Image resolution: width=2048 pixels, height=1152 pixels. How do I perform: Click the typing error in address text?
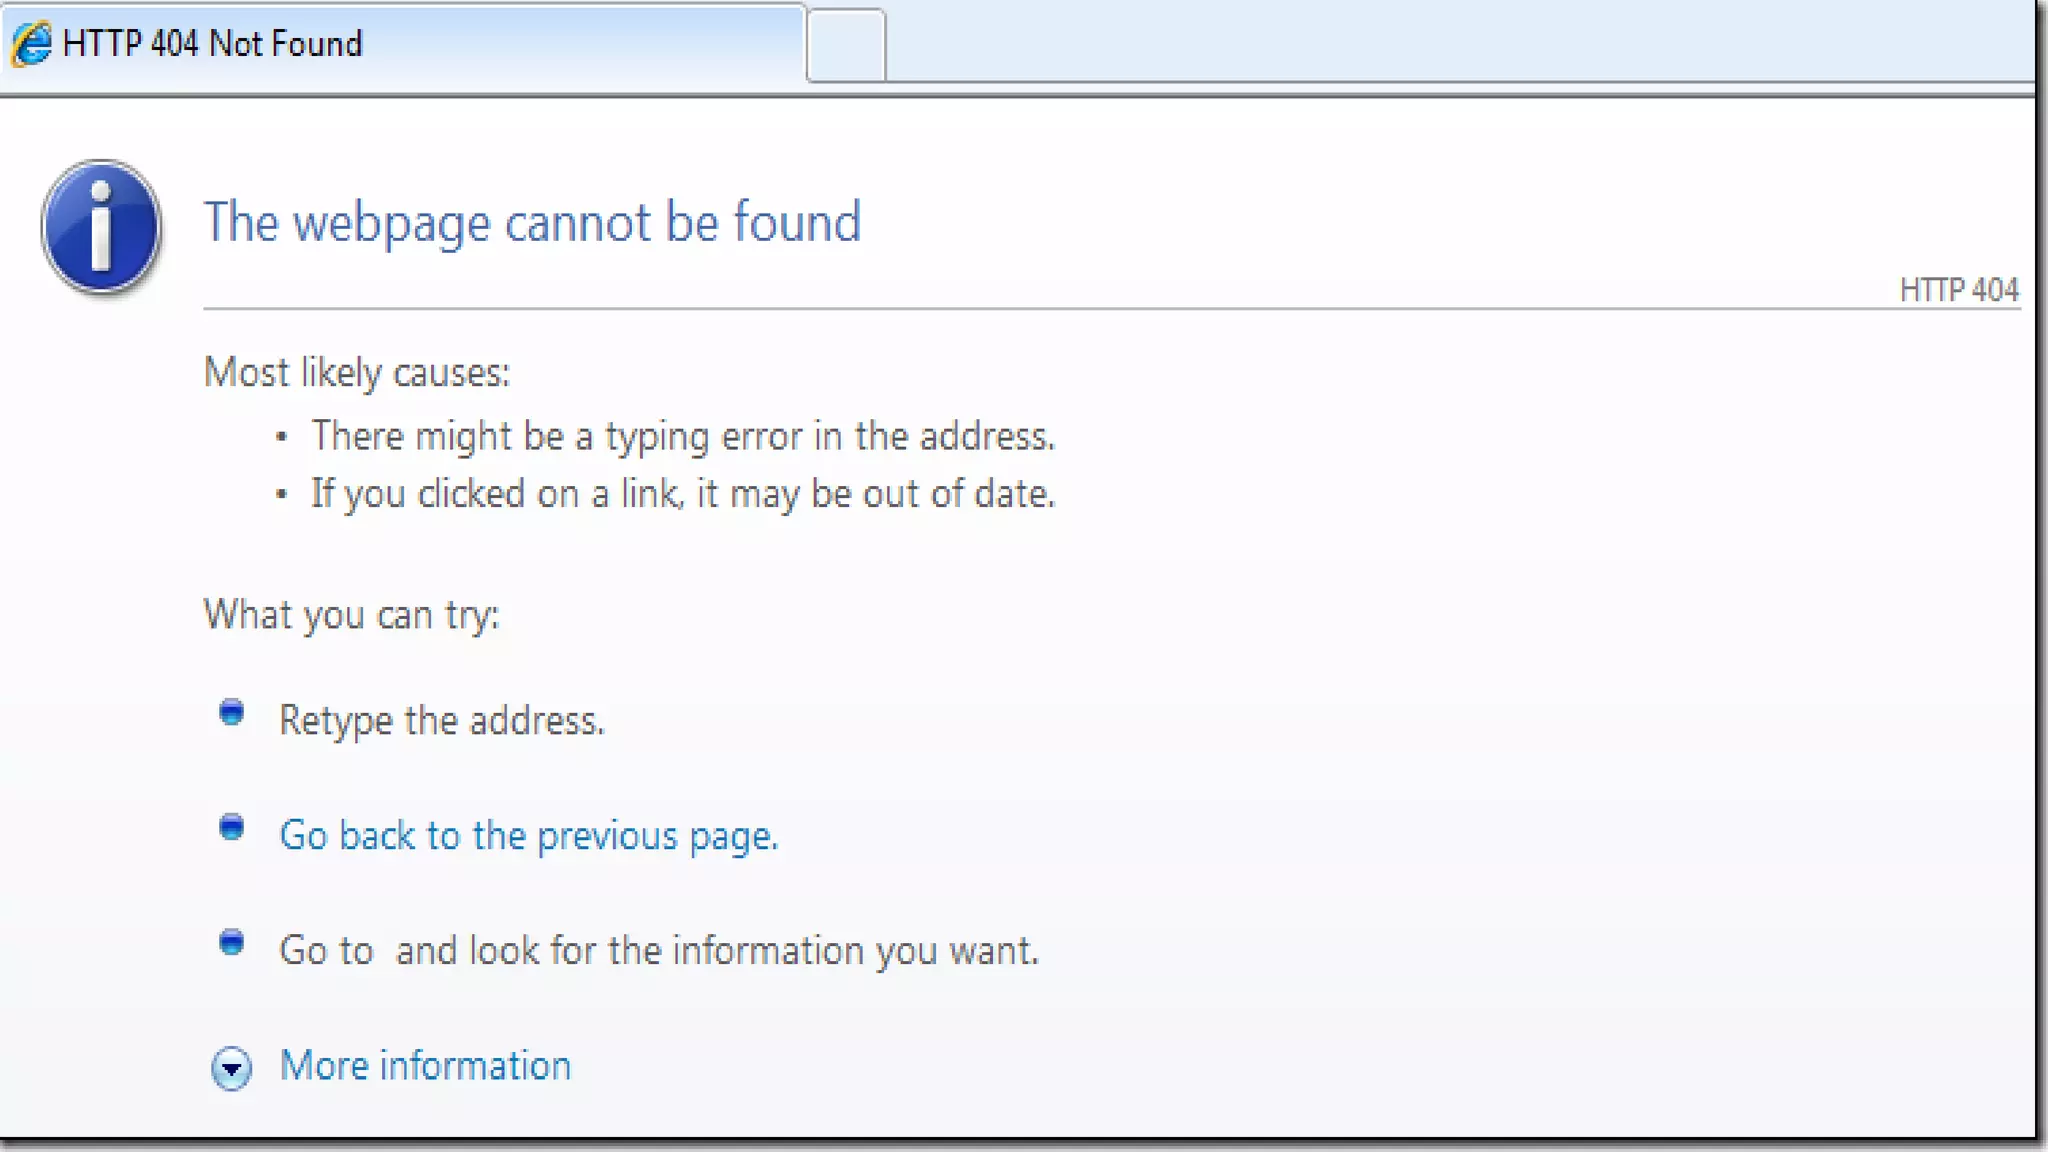683,437
